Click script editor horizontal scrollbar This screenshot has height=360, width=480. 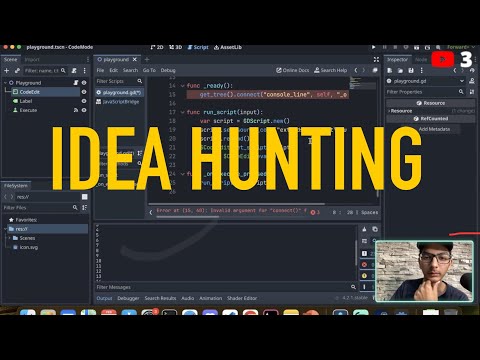coord(237,204)
